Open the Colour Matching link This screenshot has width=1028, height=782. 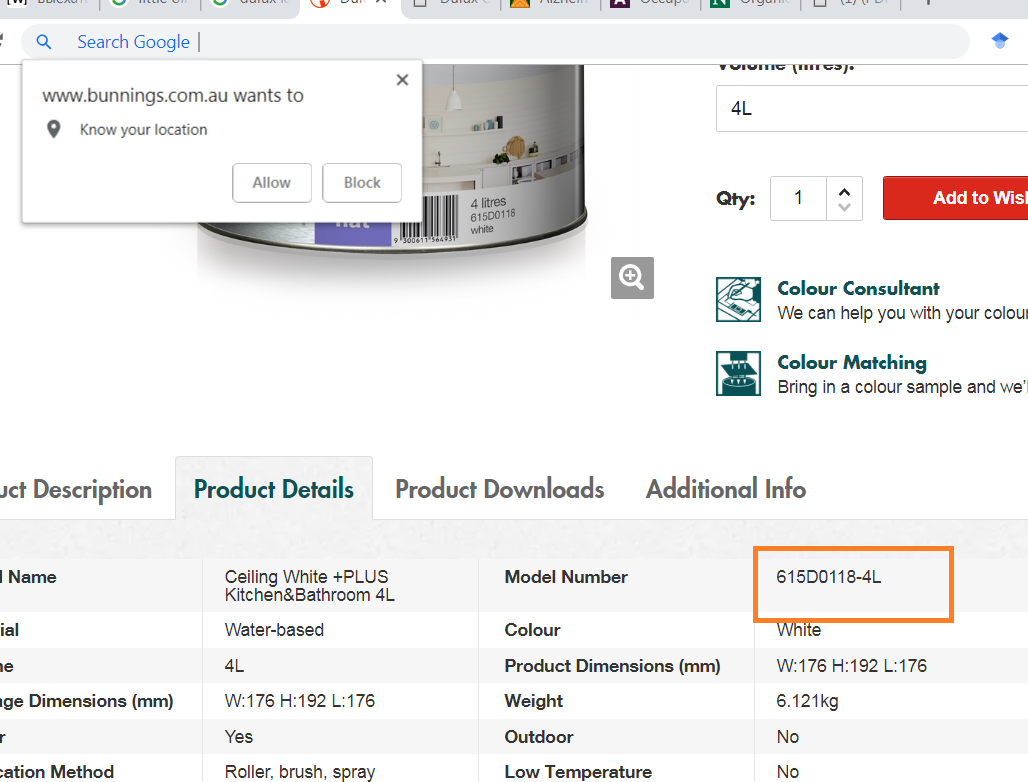(x=852, y=362)
